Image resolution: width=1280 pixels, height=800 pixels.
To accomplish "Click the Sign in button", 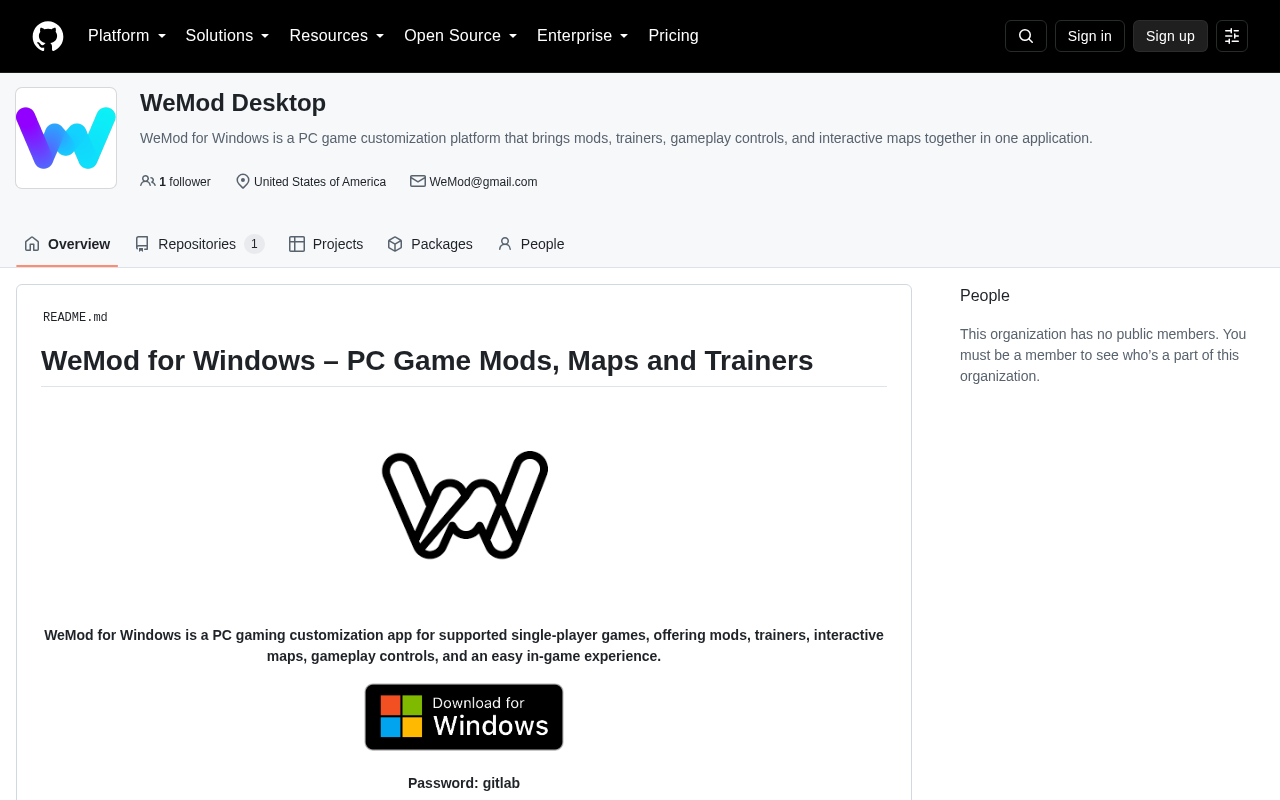I will tap(1090, 36).
